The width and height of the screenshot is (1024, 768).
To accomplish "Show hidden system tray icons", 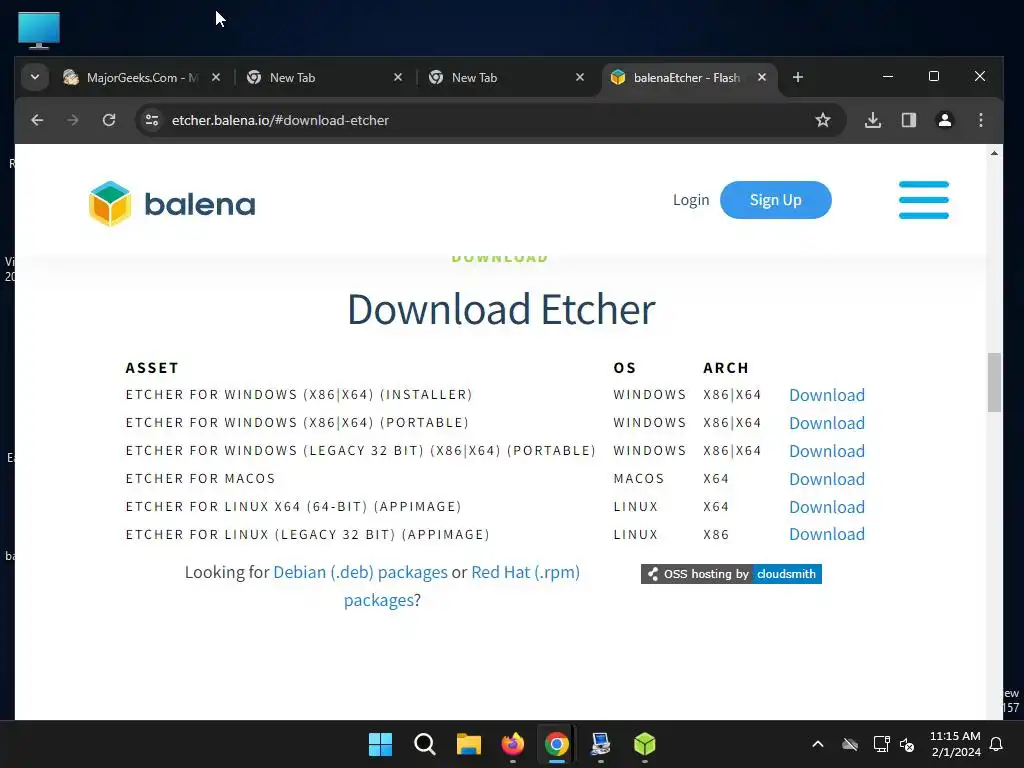I will coord(818,744).
